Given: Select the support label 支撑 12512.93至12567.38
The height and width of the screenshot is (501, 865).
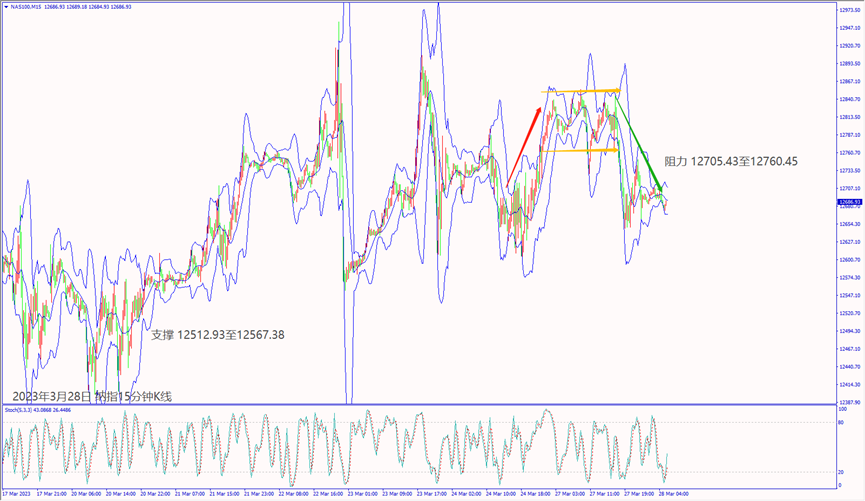Looking at the screenshot, I should pyautogui.click(x=217, y=335).
